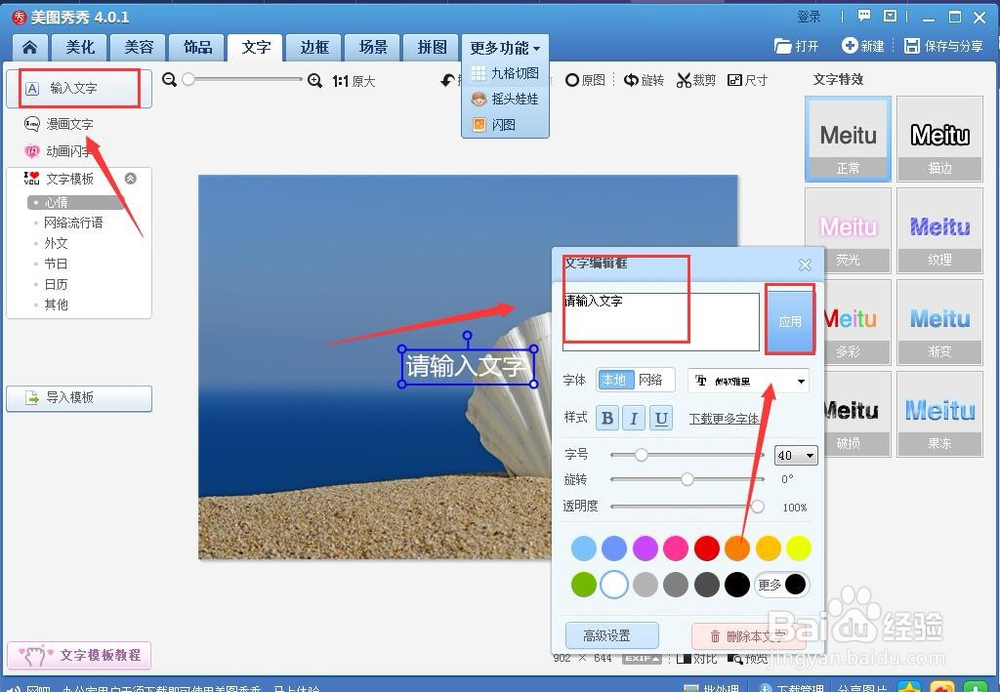Switch to the 美容 tab
This screenshot has width=1000, height=692.
point(138,47)
